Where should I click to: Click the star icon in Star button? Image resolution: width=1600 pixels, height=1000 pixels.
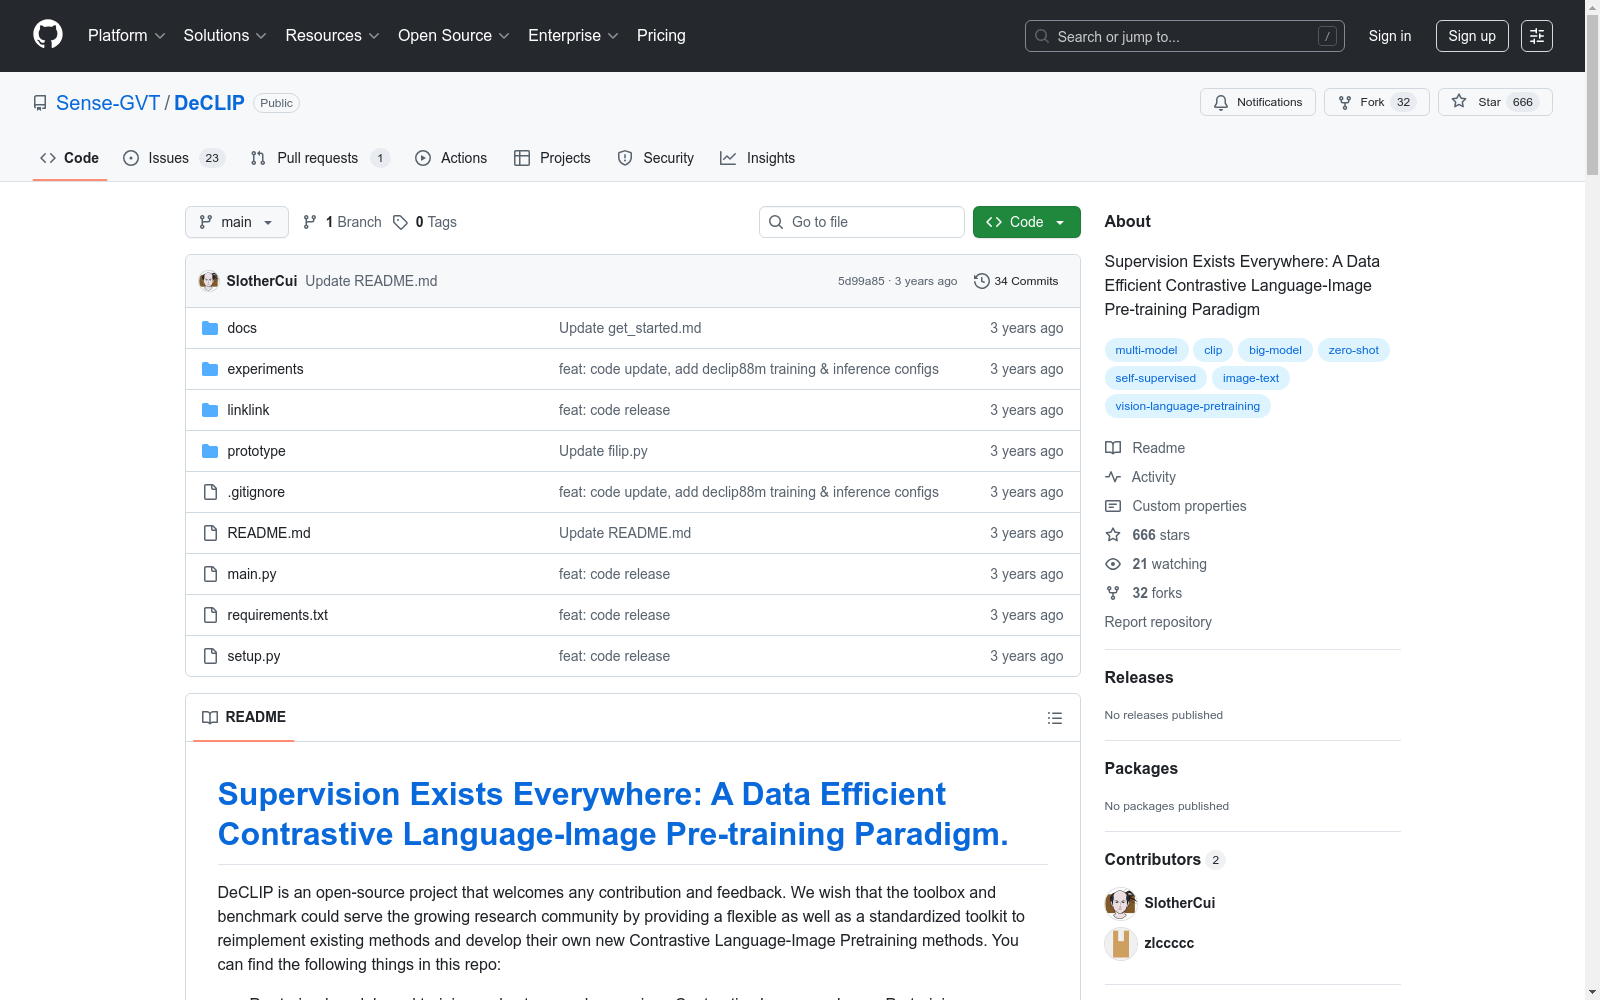coord(1459,101)
